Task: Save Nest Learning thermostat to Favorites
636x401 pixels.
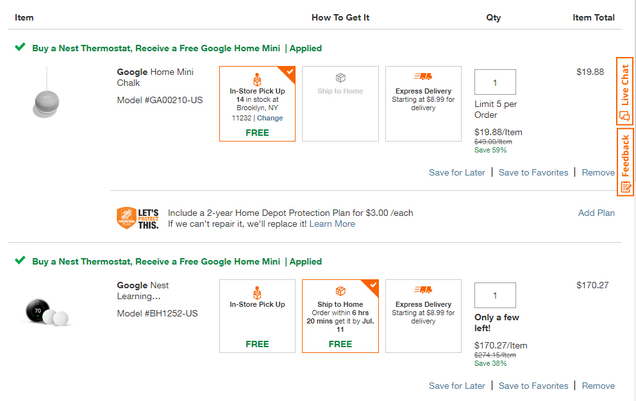Action: point(533,386)
